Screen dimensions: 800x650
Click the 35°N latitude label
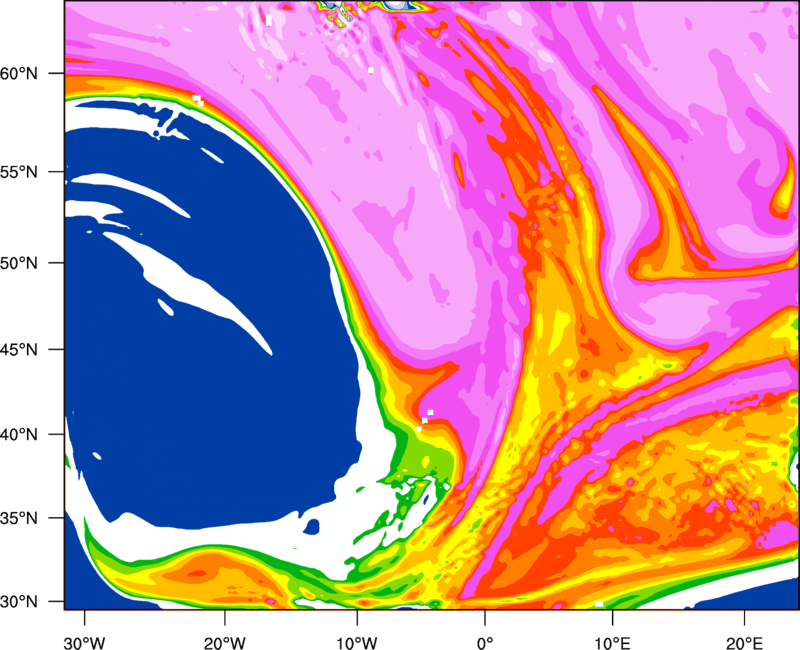(19, 518)
